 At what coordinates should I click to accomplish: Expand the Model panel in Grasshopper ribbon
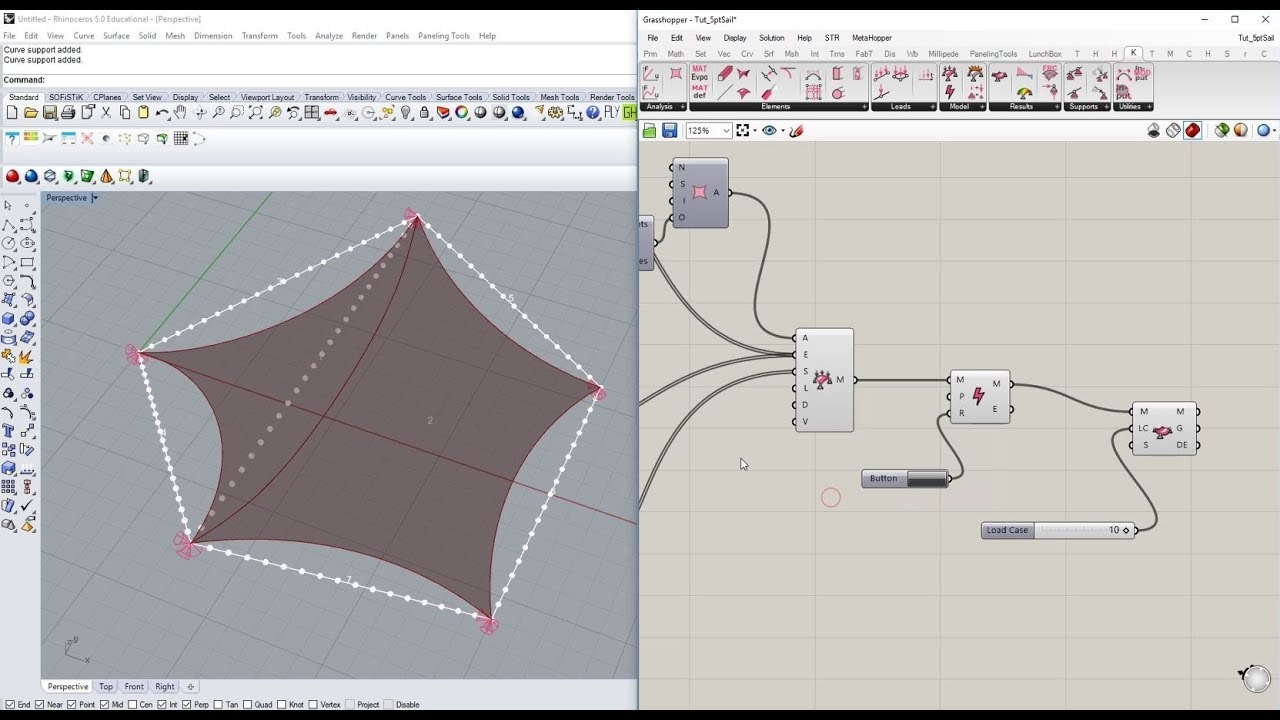[x=981, y=106]
